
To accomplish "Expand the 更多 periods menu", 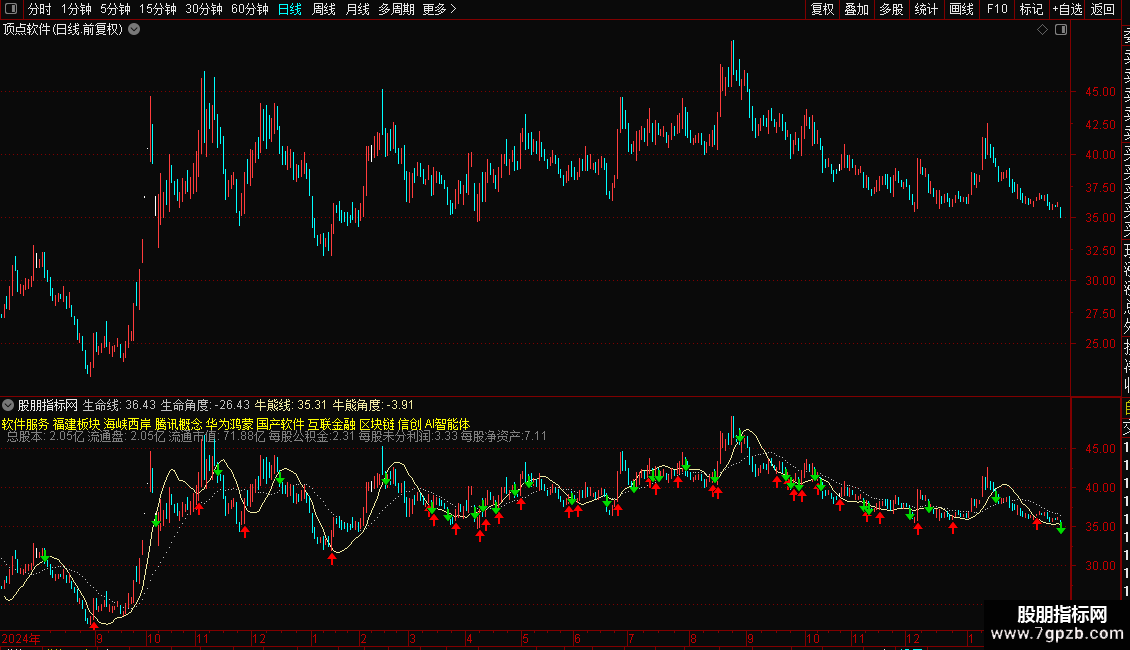I will [x=439, y=9].
